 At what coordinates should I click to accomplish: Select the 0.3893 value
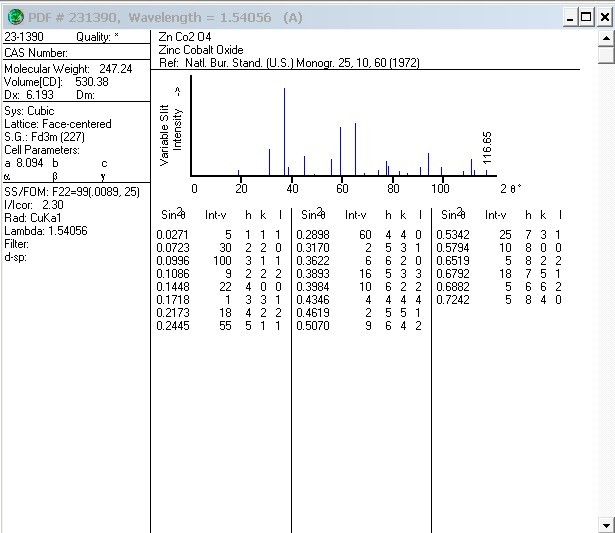coord(313,274)
